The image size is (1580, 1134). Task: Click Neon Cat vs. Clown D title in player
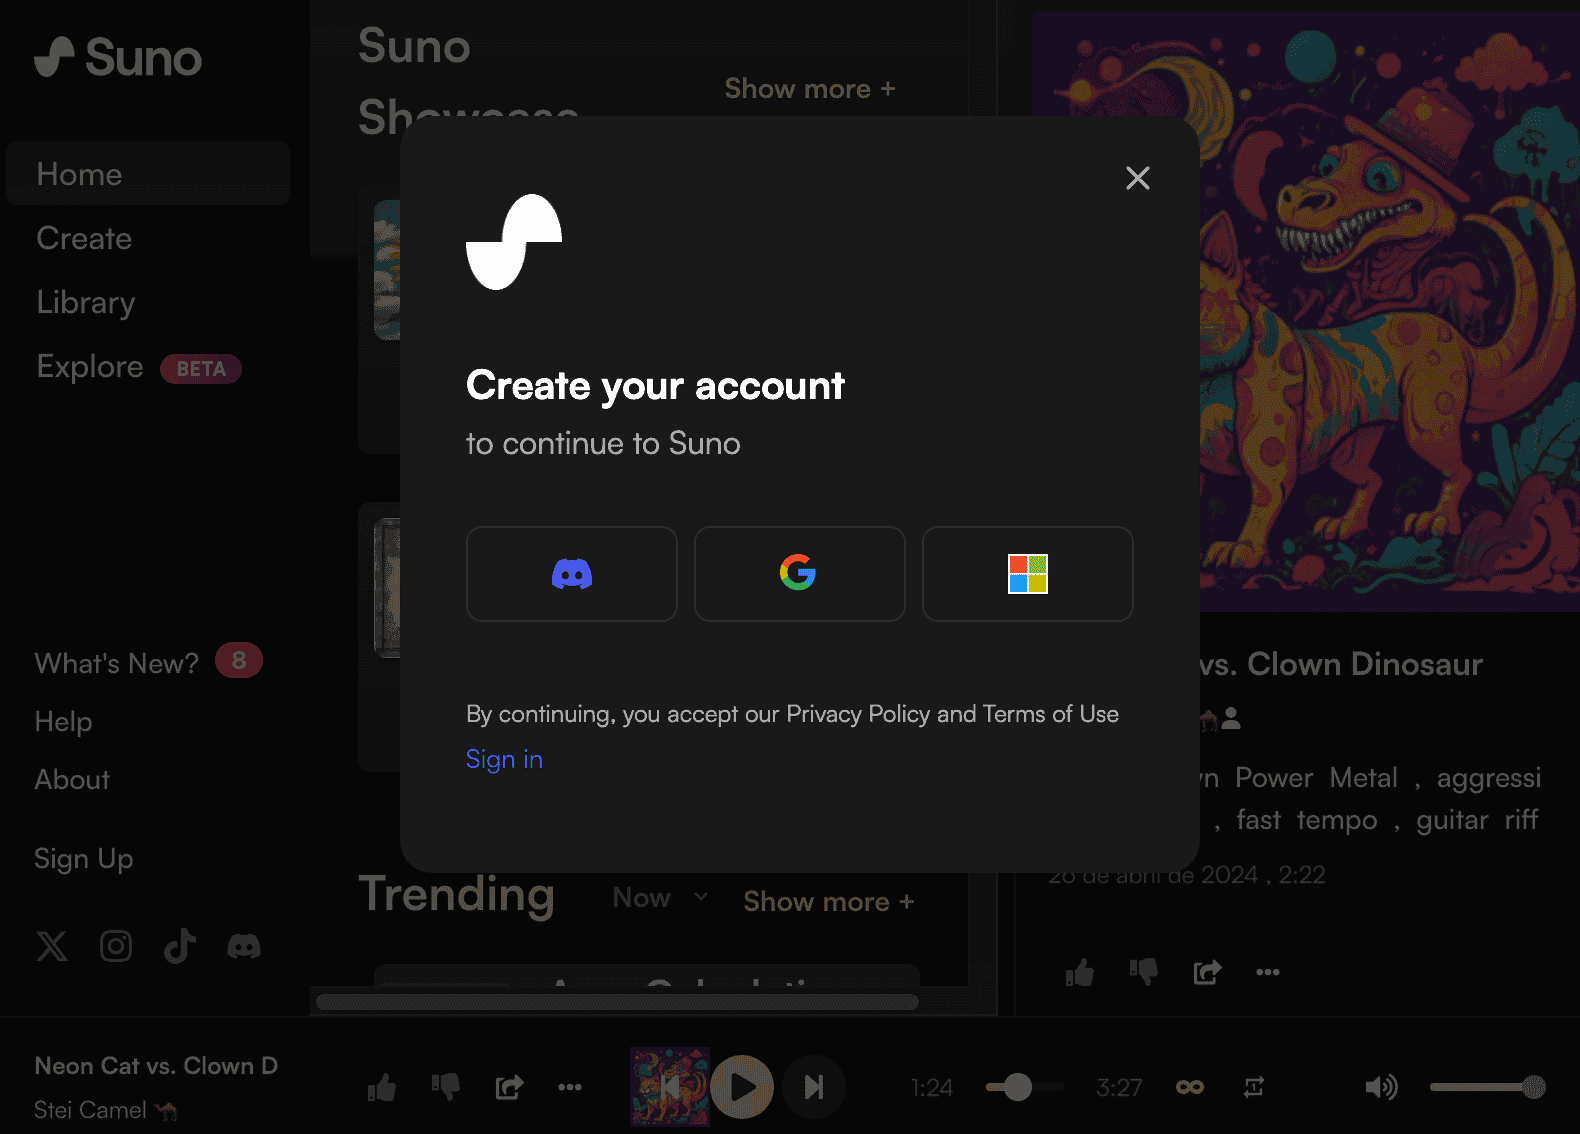pyautogui.click(x=156, y=1066)
